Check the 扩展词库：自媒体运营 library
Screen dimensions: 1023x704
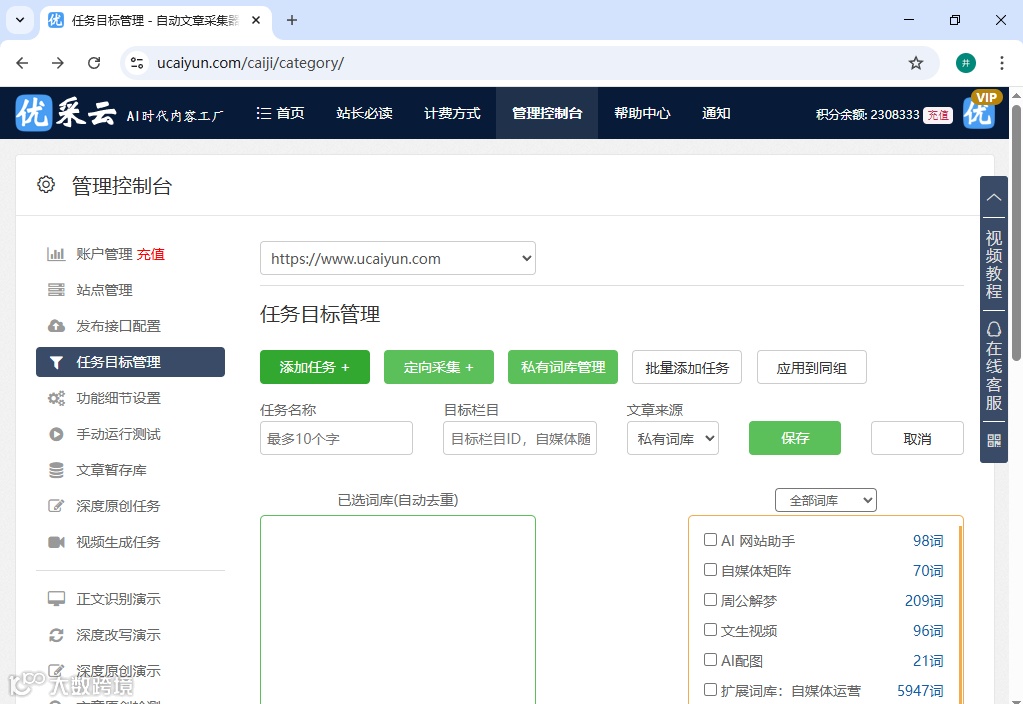point(710,690)
